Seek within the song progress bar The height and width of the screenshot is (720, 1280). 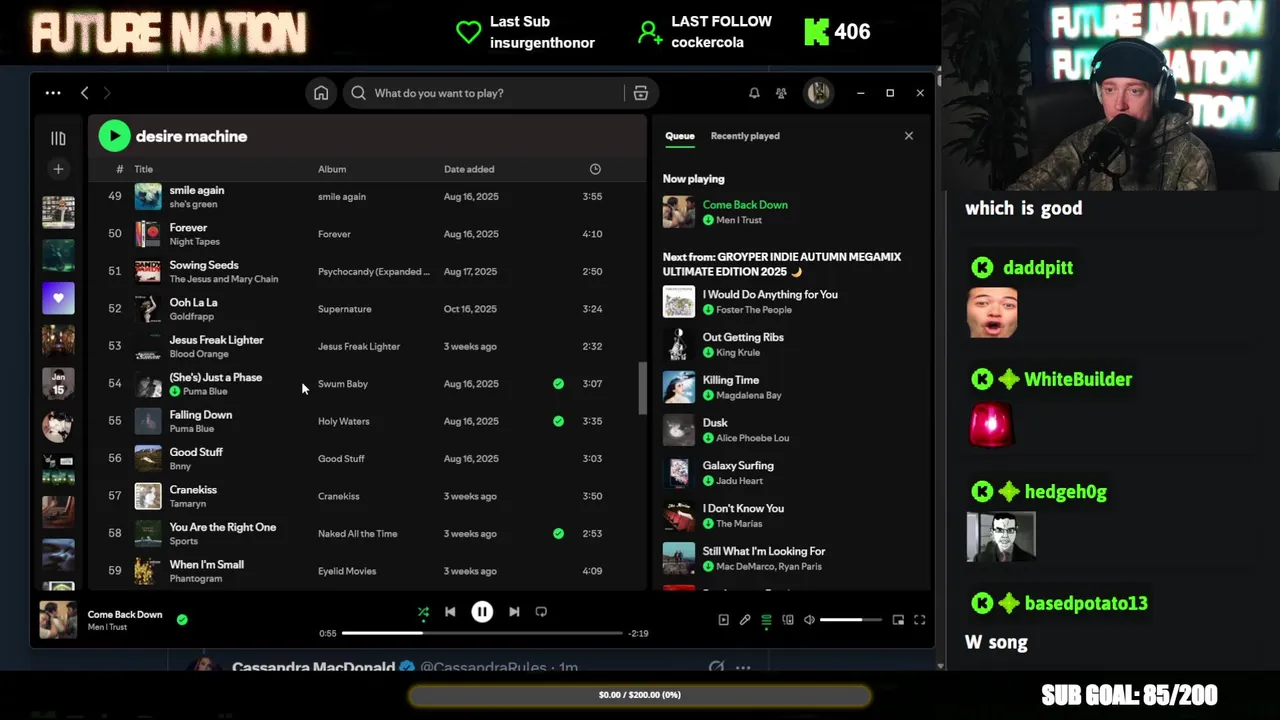click(x=482, y=633)
